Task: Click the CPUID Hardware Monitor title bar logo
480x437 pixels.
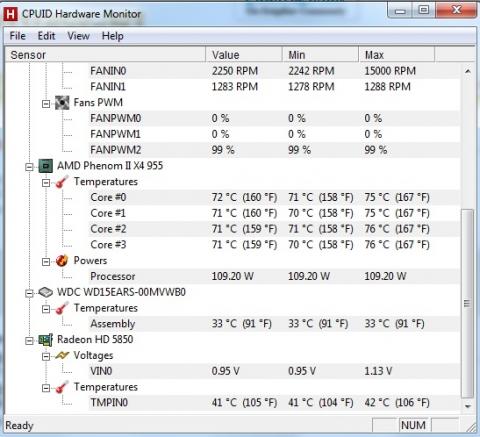Action: click(10, 14)
